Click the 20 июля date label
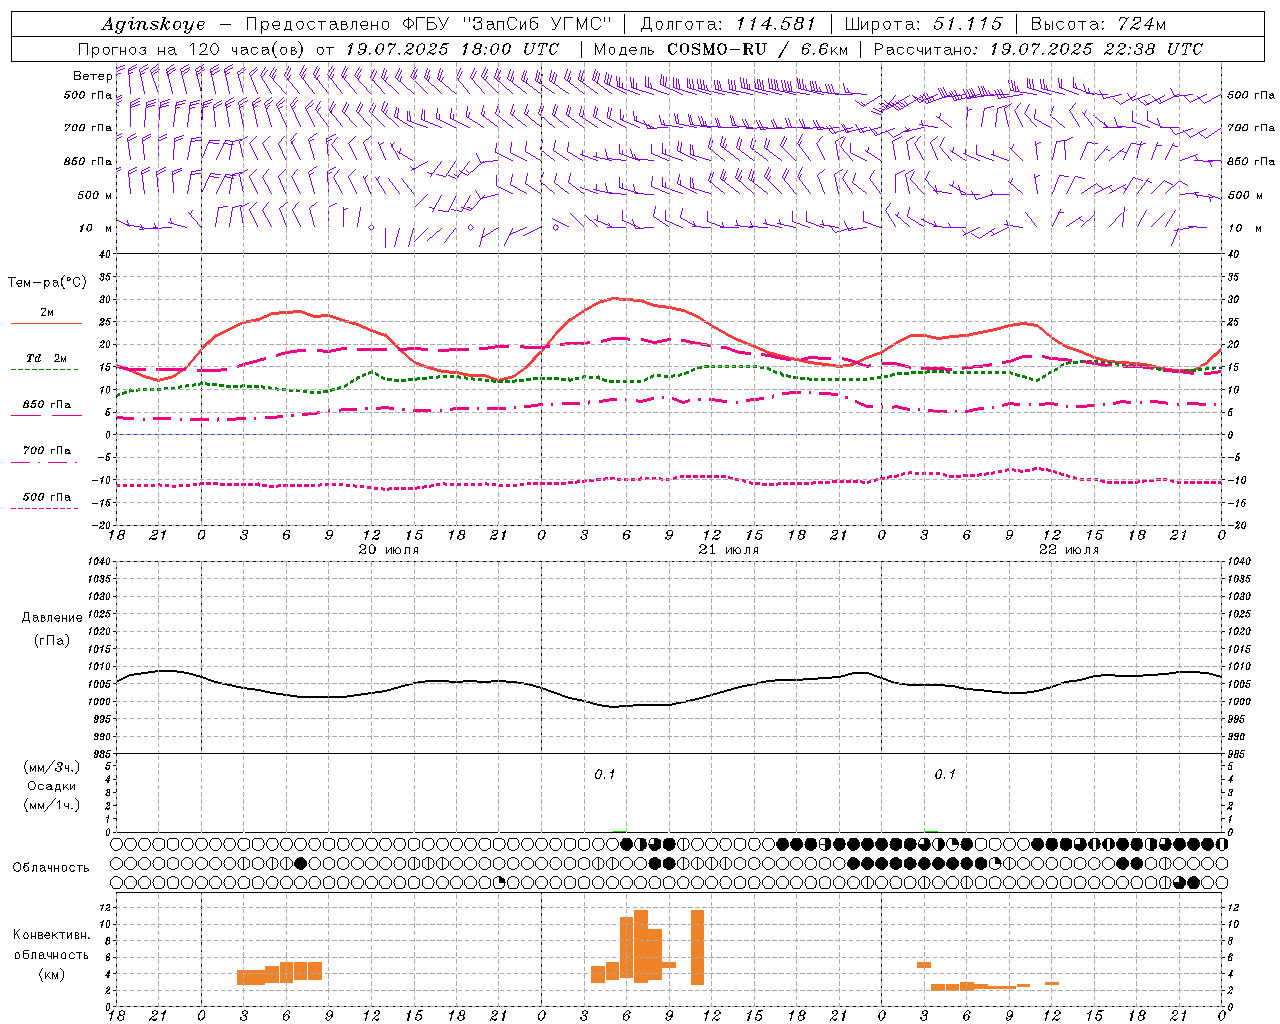 (389, 549)
